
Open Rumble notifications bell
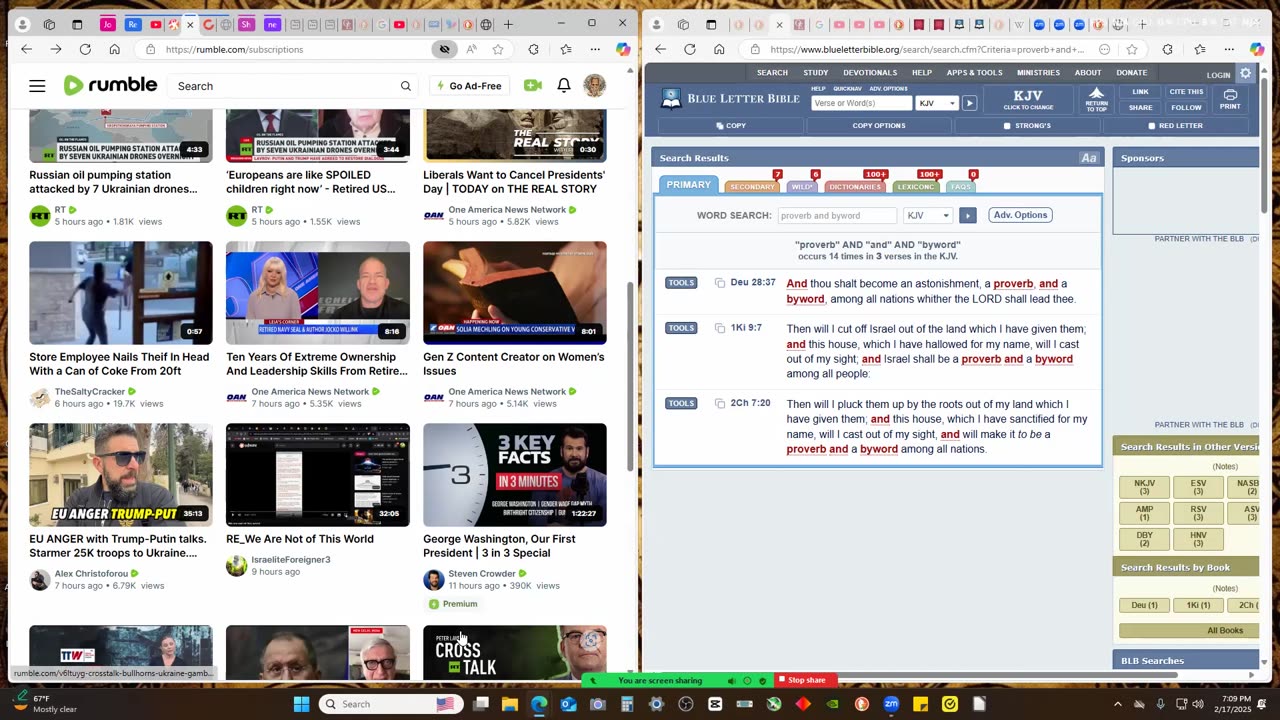564,86
